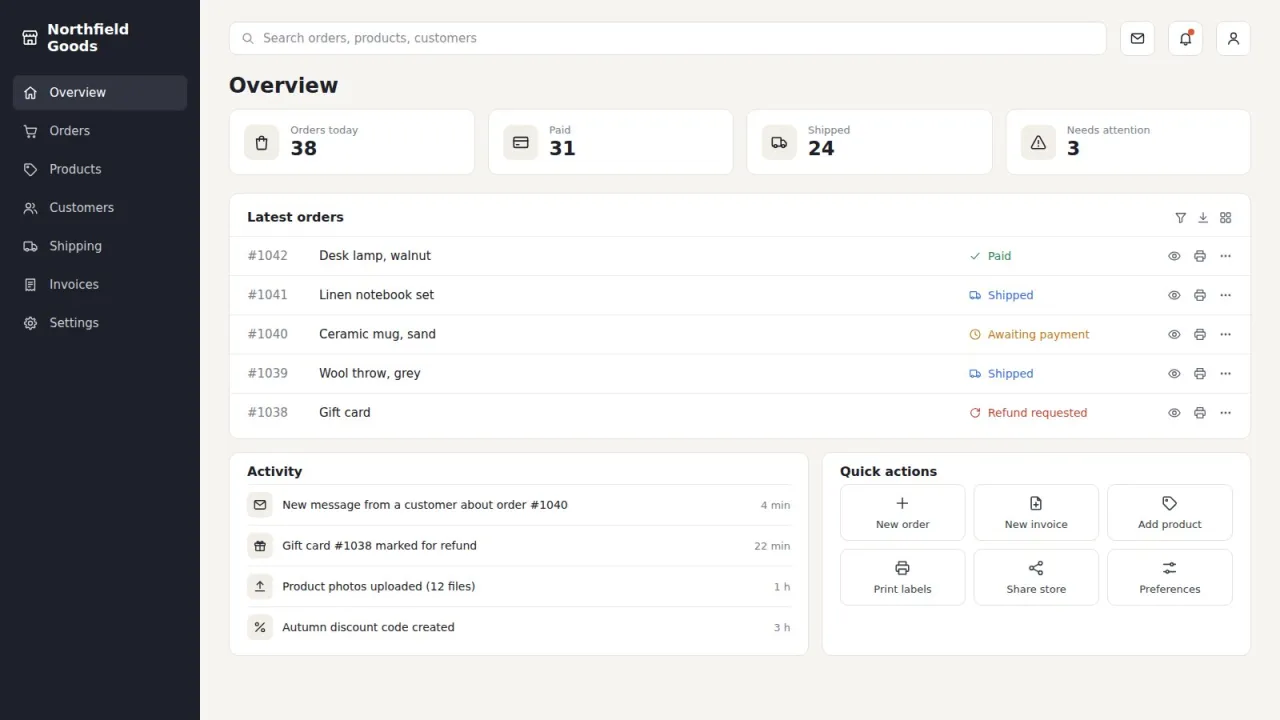This screenshot has width=1280, height=720.
Task: Focus the search orders, products, customers field
Action: pyautogui.click(x=668, y=38)
